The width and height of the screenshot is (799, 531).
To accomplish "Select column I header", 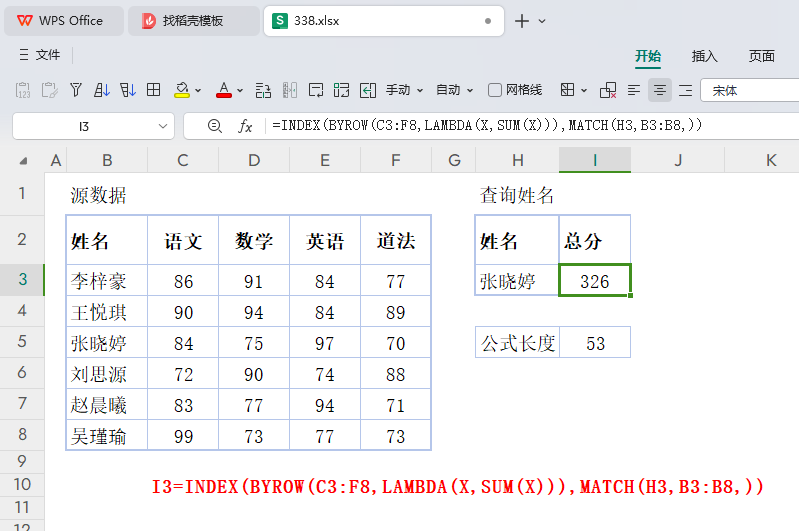I will 595,161.
